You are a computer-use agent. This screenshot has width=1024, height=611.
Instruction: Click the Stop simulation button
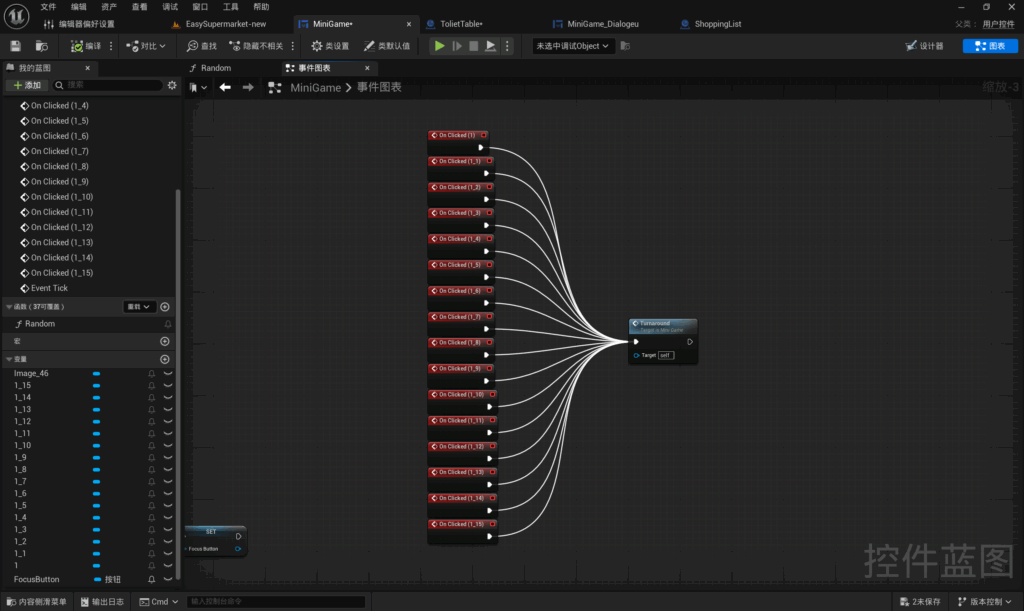coord(473,46)
